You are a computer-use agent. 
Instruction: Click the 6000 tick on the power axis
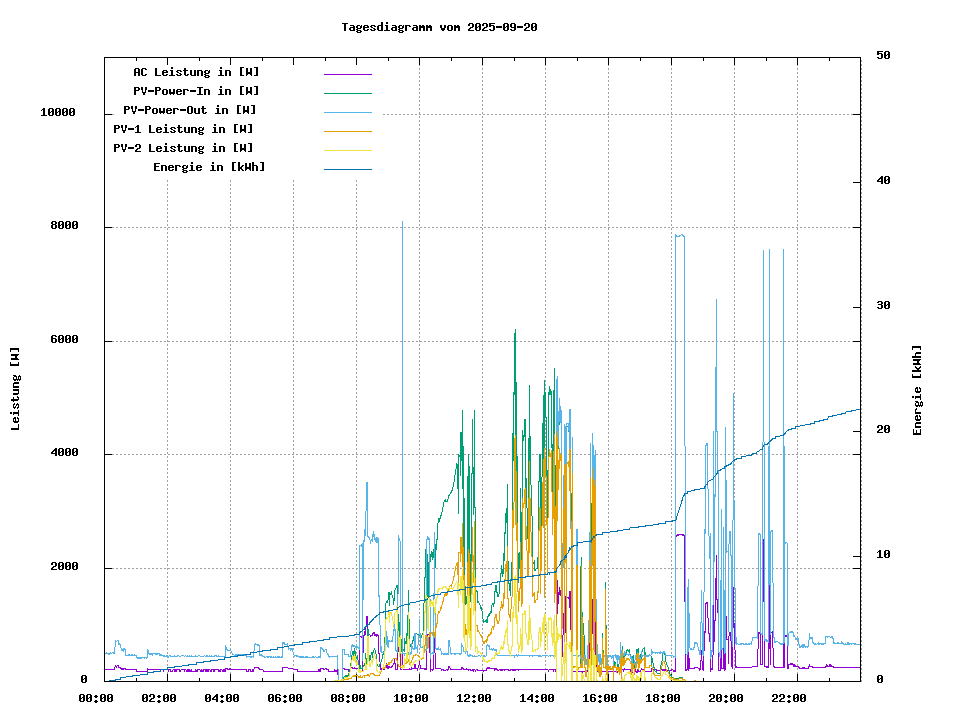pyautogui.click(x=64, y=341)
